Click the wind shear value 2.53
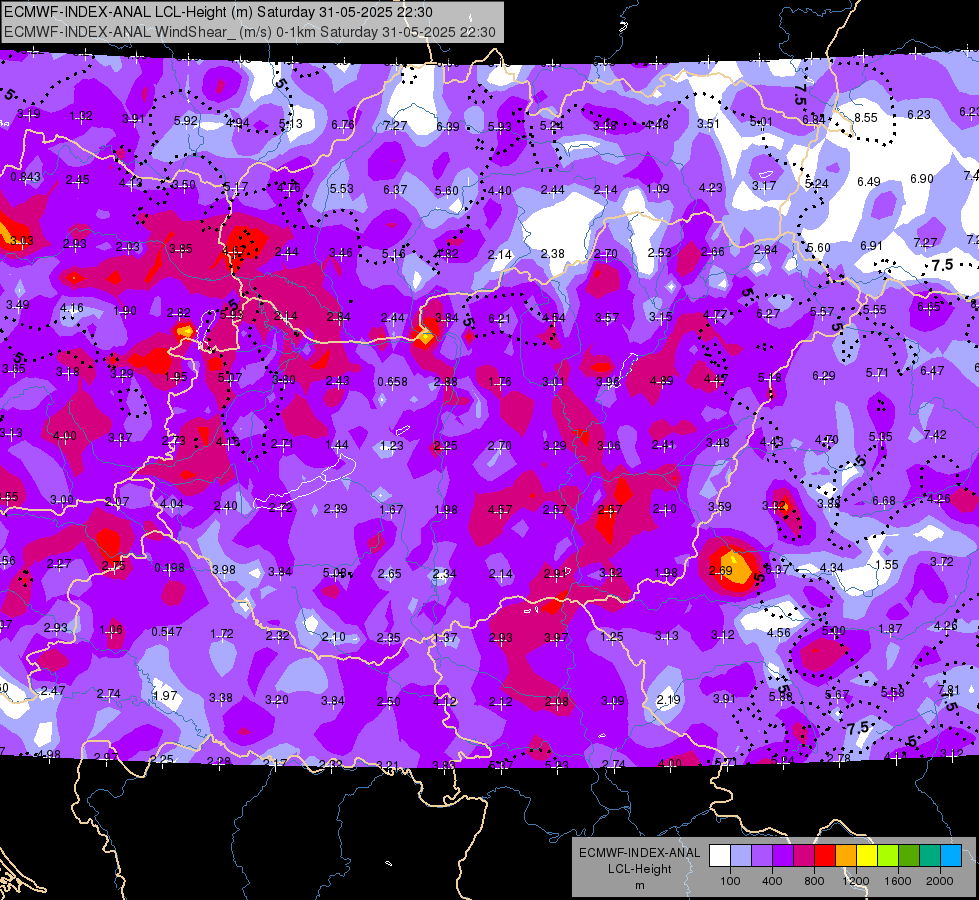 point(659,252)
